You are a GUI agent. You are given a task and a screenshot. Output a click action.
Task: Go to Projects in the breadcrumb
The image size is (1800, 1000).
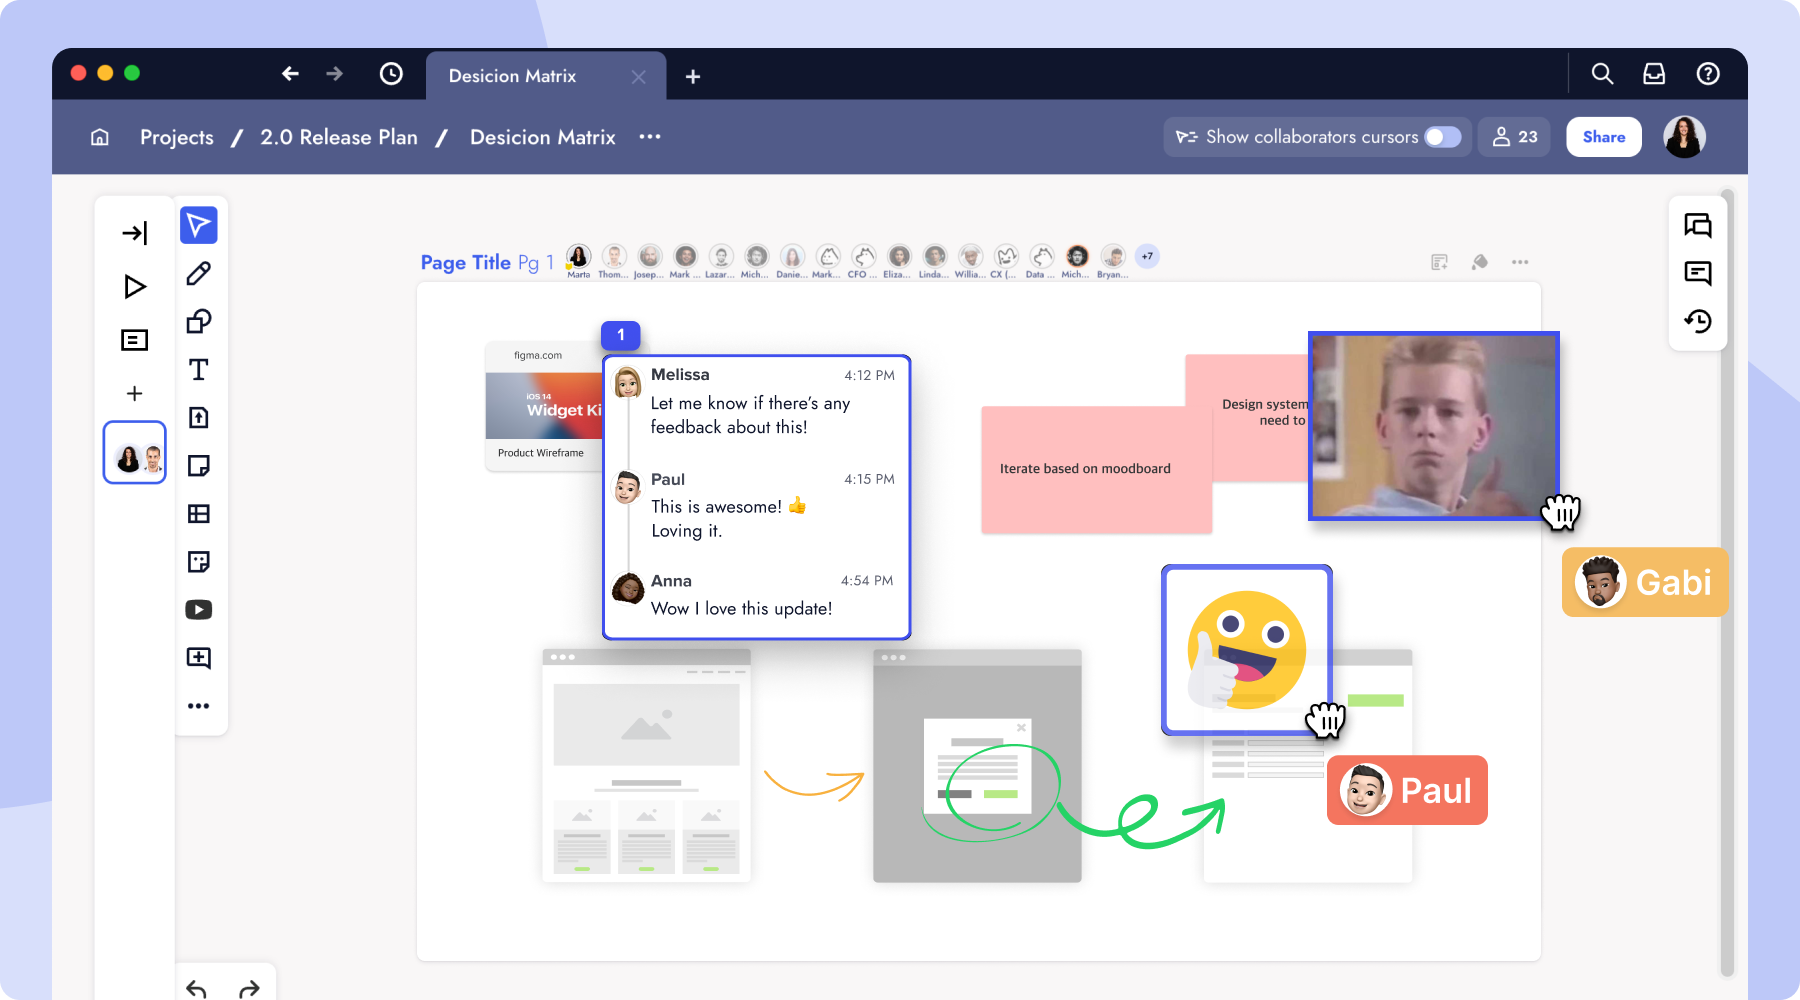(x=176, y=137)
